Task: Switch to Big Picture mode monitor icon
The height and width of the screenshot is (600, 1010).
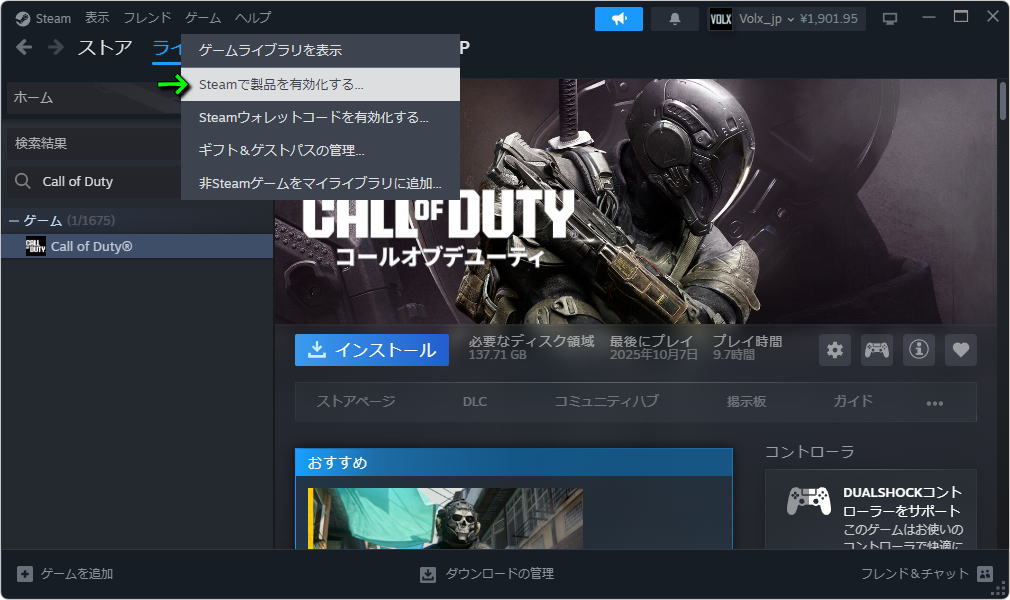Action: click(x=890, y=19)
